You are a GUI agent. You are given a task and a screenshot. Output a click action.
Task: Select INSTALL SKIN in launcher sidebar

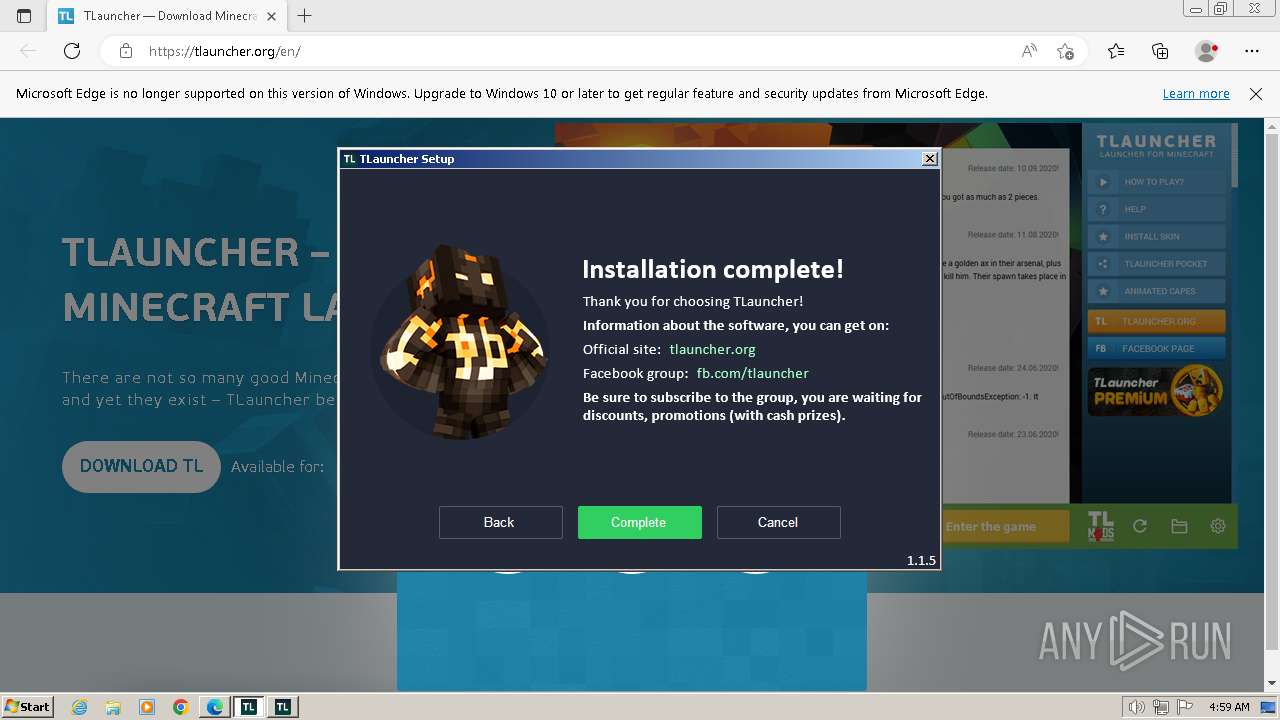[1157, 237]
